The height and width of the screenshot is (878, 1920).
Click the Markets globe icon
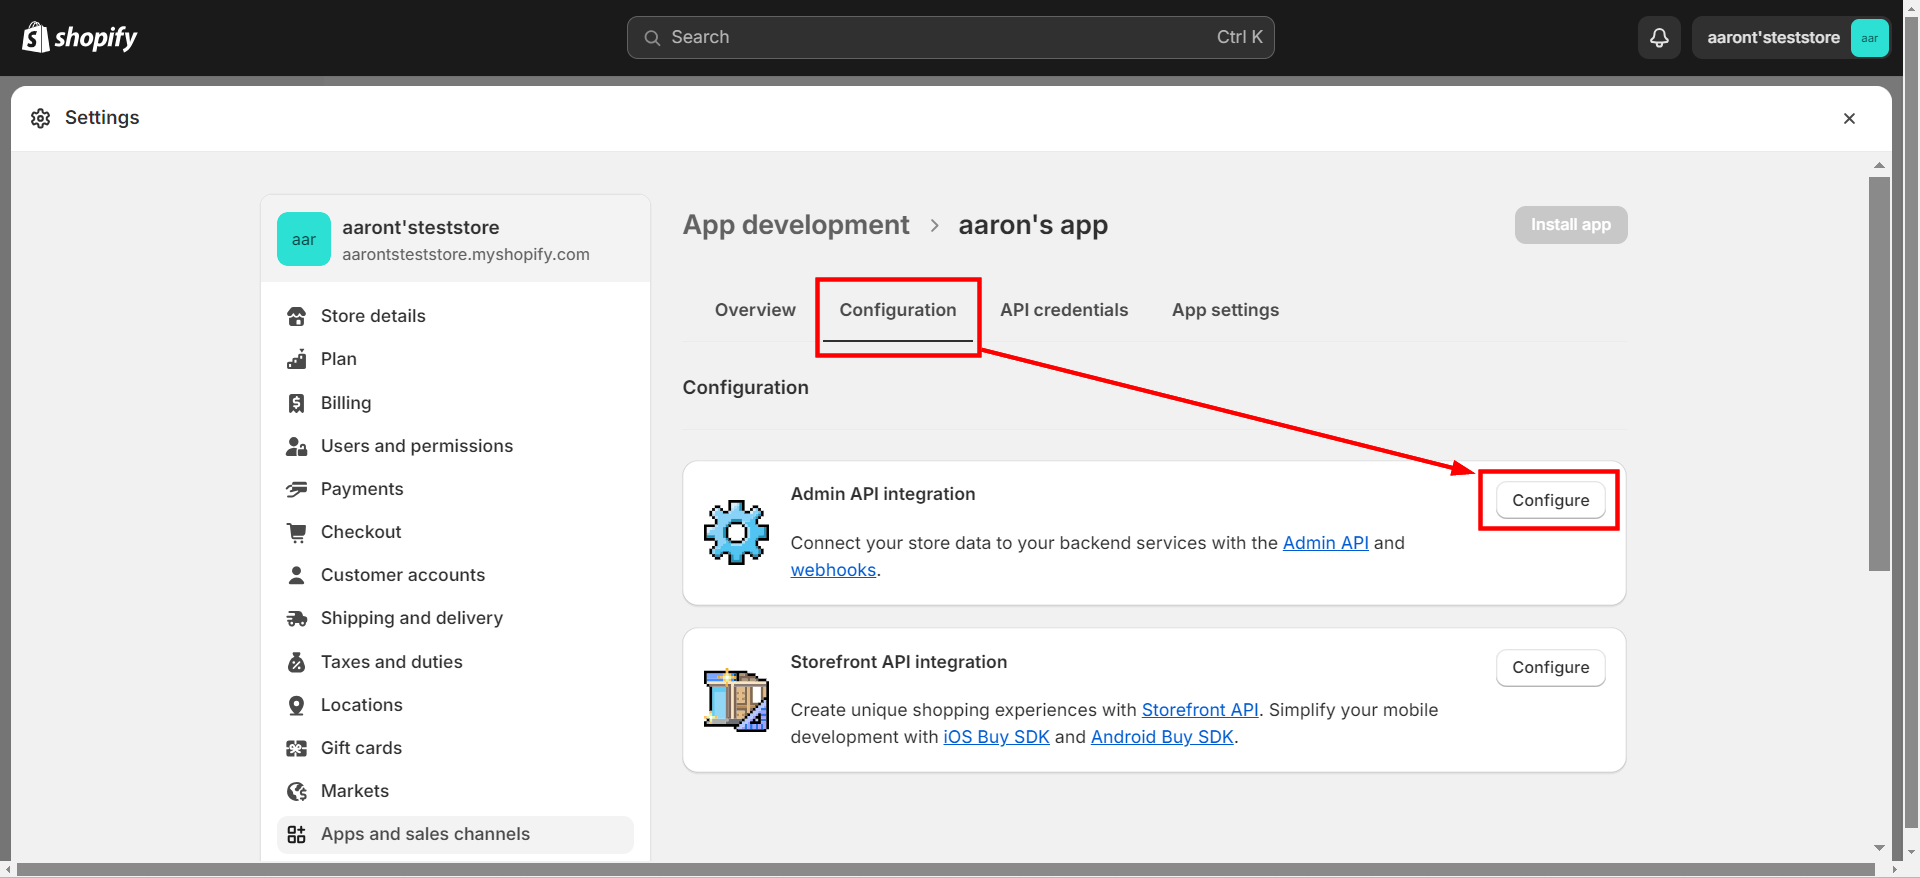(297, 791)
